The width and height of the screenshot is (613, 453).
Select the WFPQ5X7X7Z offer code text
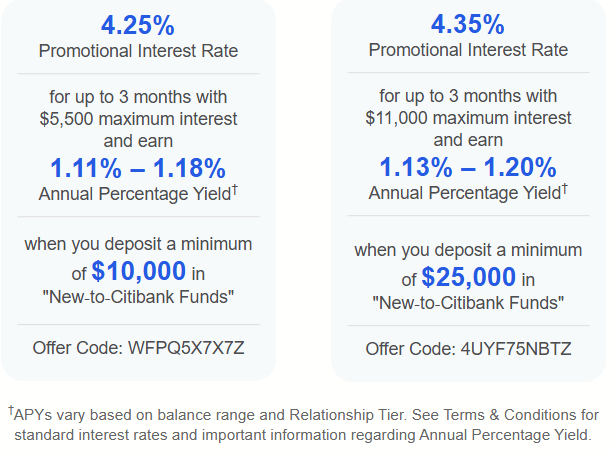[x=186, y=348]
